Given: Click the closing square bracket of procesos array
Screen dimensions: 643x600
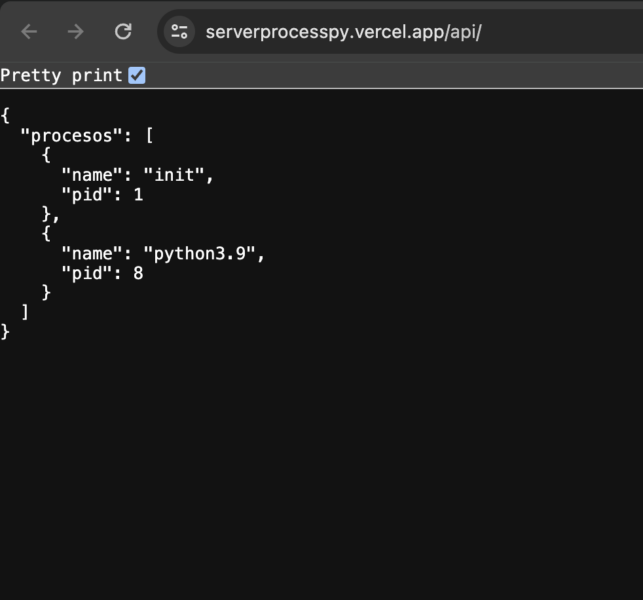Looking at the screenshot, I should pos(25,313).
